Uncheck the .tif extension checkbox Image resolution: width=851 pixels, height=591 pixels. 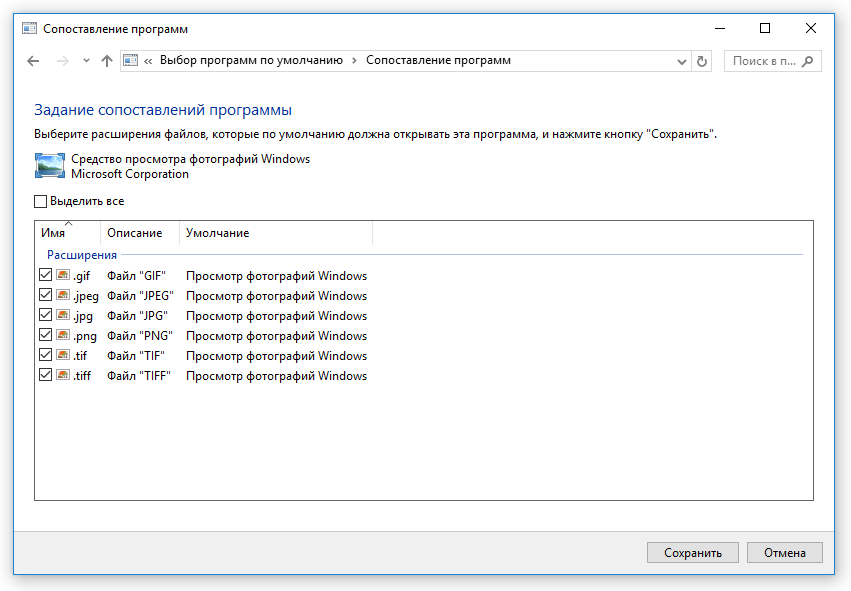tap(45, 356)
